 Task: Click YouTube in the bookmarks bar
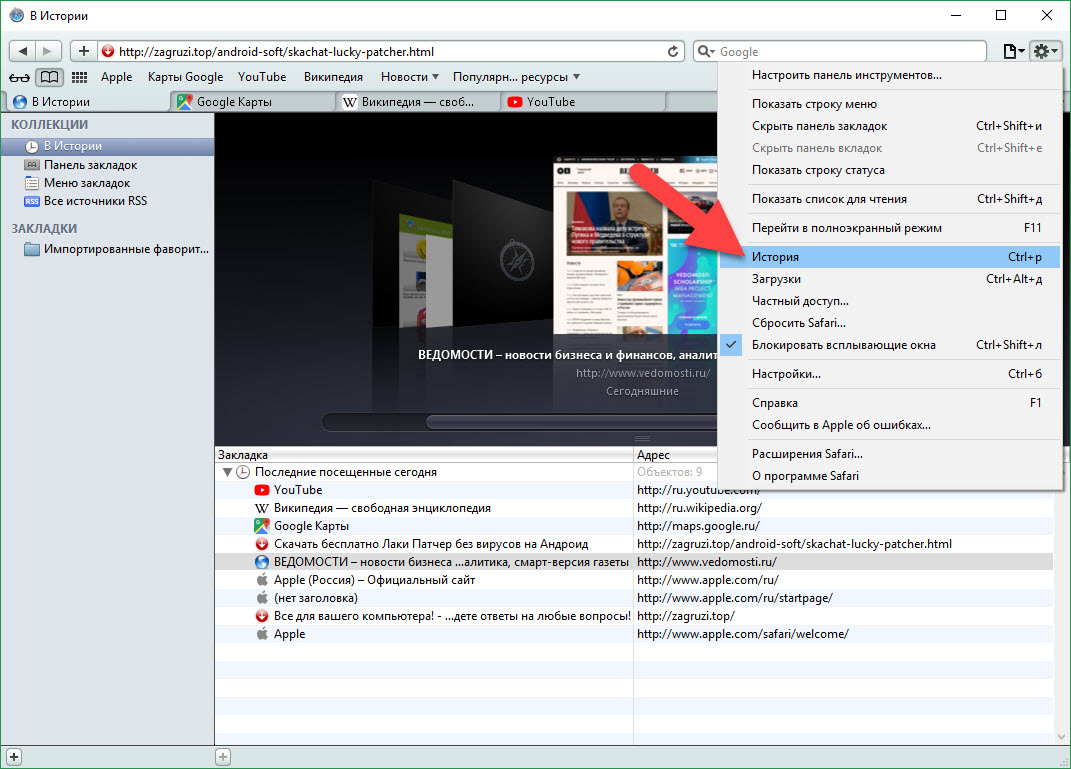point(262,77)
